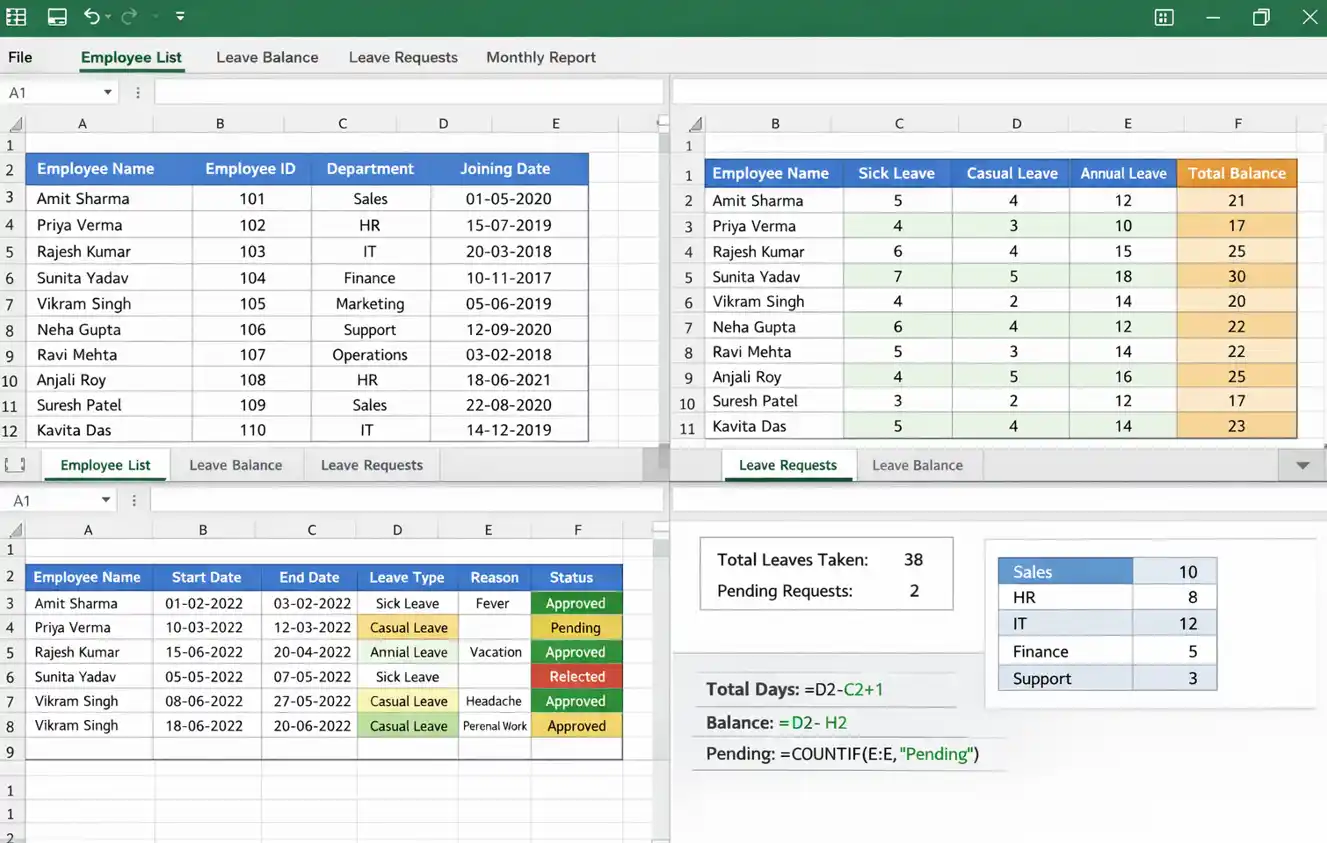Switch to the Monthly Report tab

540,57
